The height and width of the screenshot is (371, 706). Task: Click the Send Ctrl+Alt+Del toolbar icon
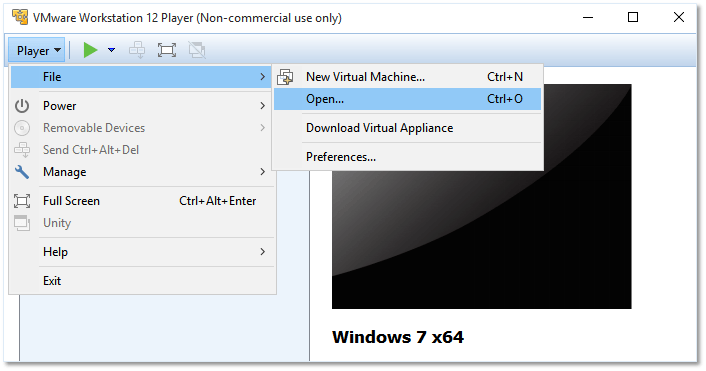pyautogui.click(x=137, y=50)
